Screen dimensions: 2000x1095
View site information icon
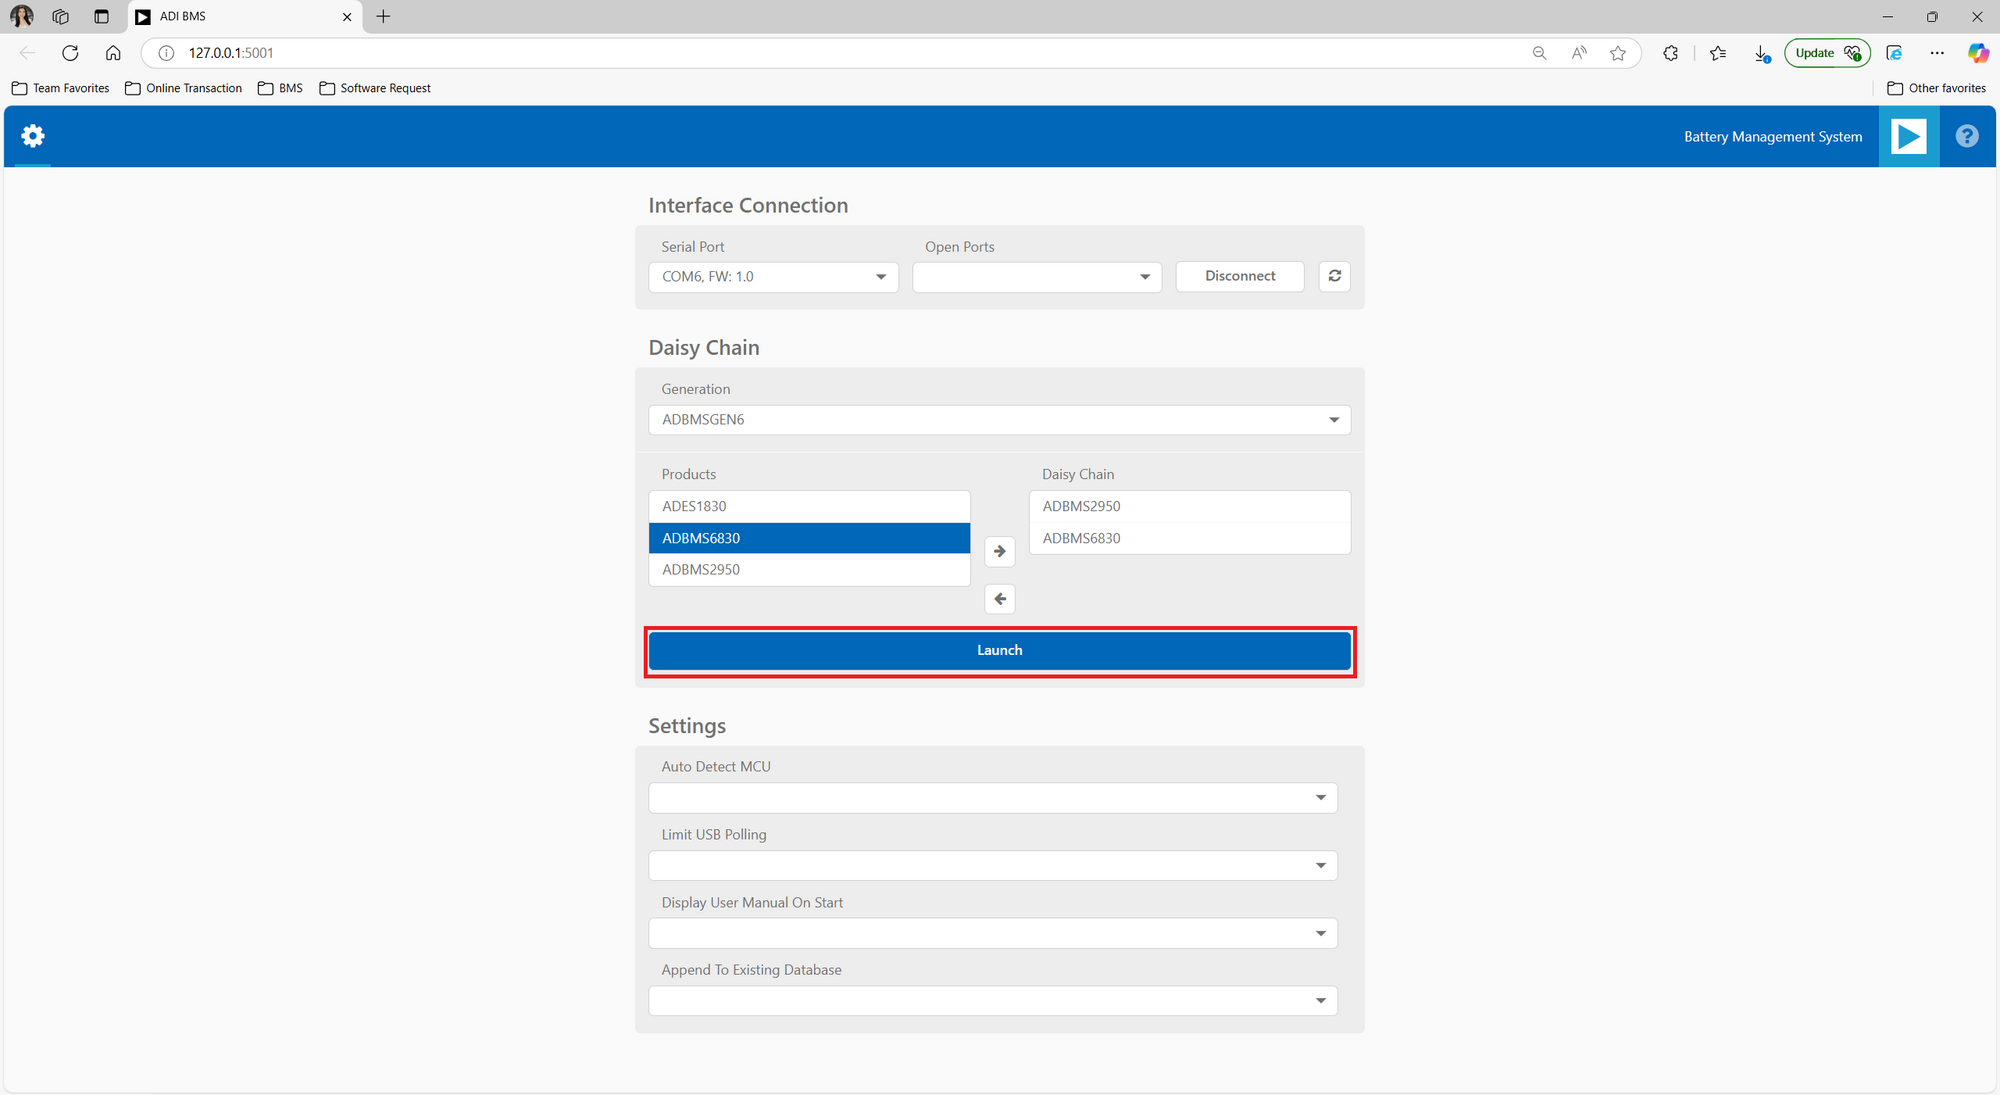point(167,53)
